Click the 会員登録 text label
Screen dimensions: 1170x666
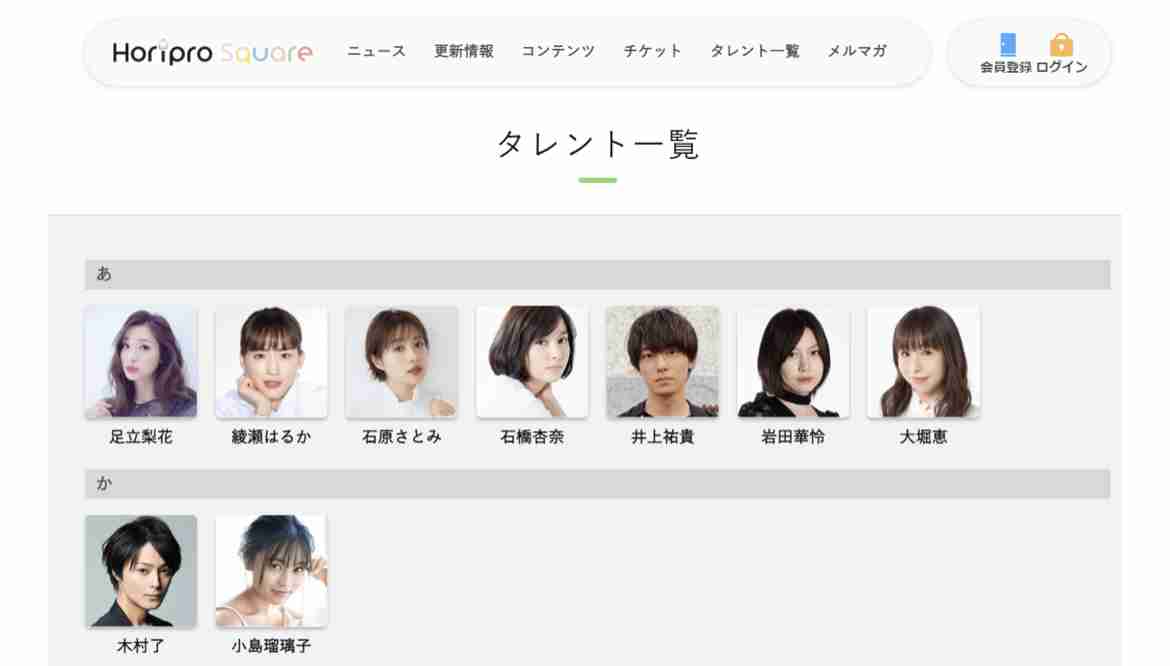[x=1006, y=67]
